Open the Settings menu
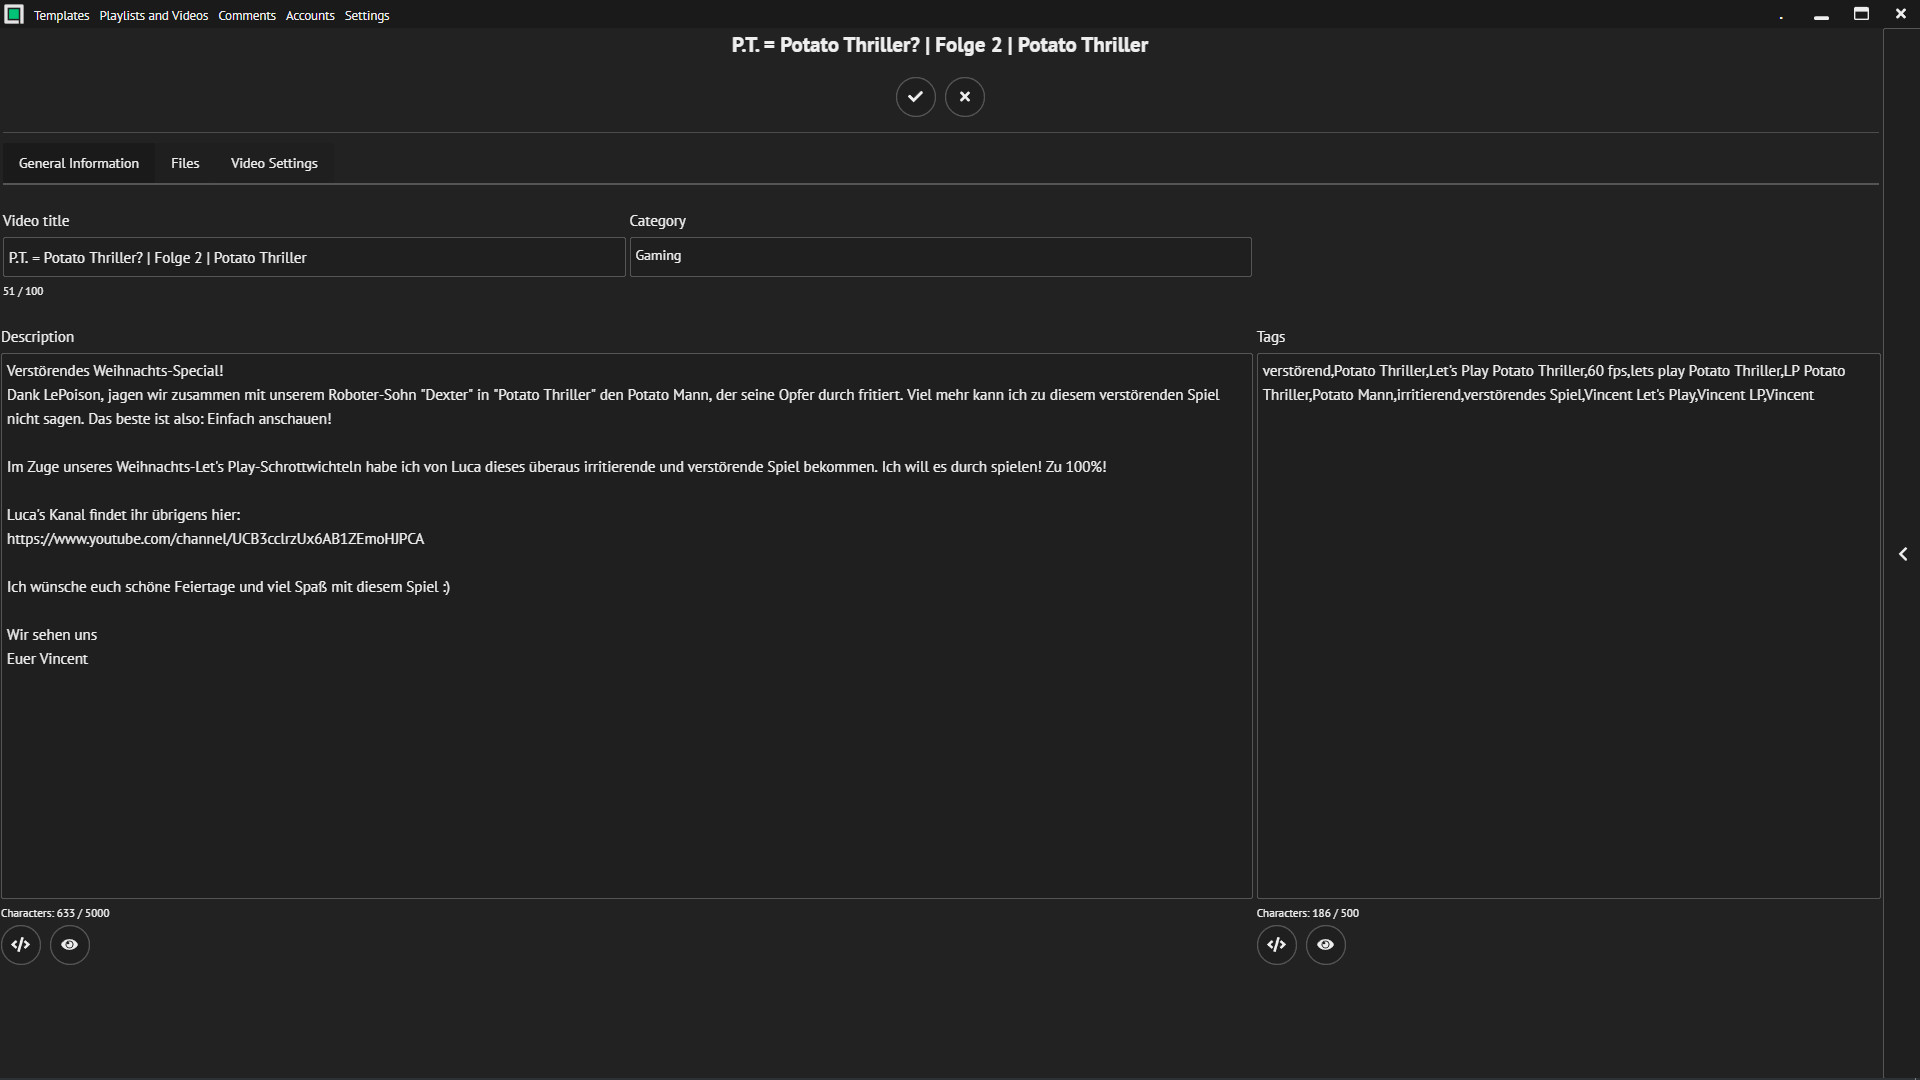 click(367, 15)
